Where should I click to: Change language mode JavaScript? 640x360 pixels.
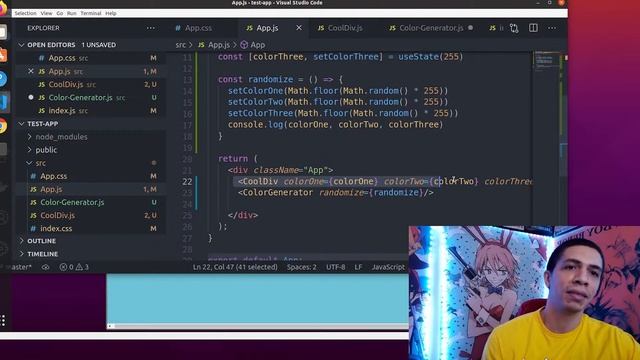pos(388,267)
